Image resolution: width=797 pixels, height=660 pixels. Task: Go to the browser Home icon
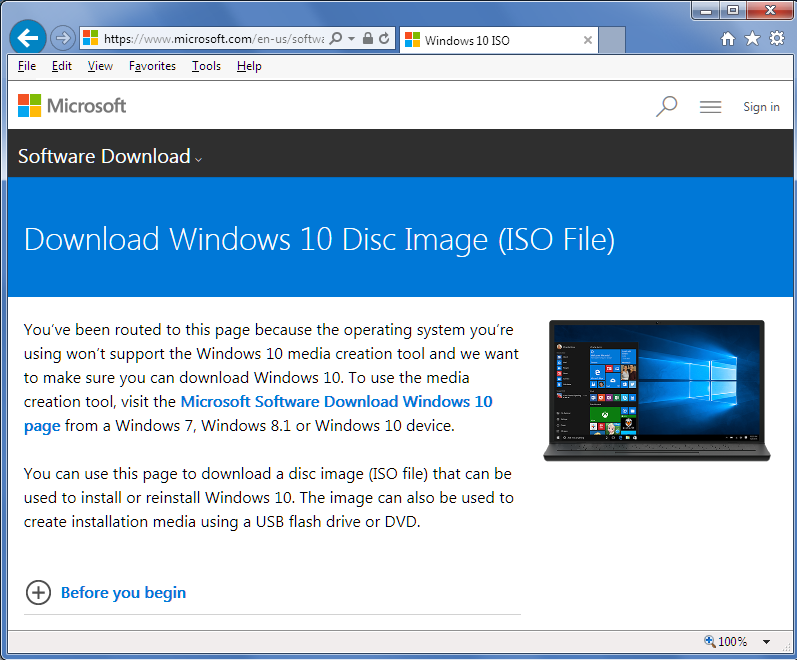point(728,39)
